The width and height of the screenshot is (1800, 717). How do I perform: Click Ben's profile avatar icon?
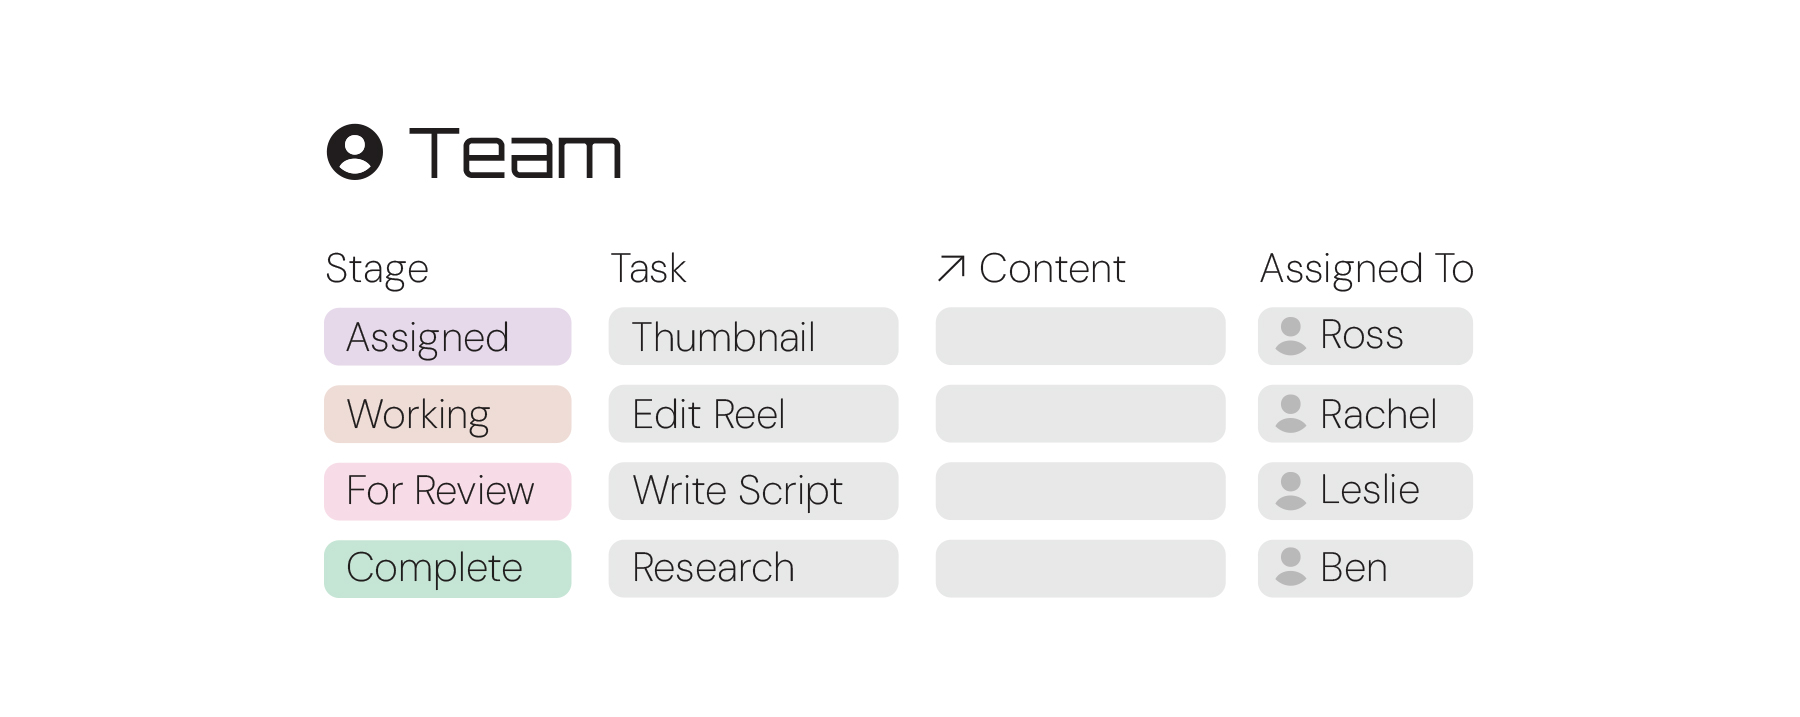(x=1291, y=567)
